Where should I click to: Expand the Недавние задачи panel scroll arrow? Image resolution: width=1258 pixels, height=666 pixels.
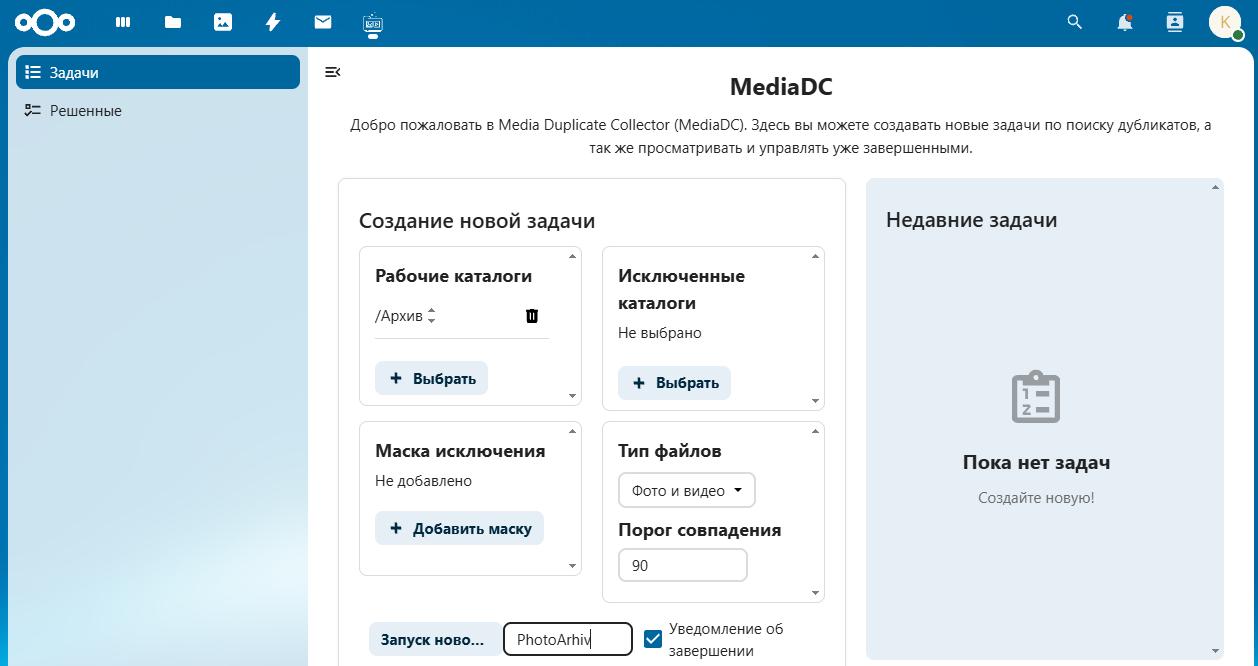[x=1213, y=186]
